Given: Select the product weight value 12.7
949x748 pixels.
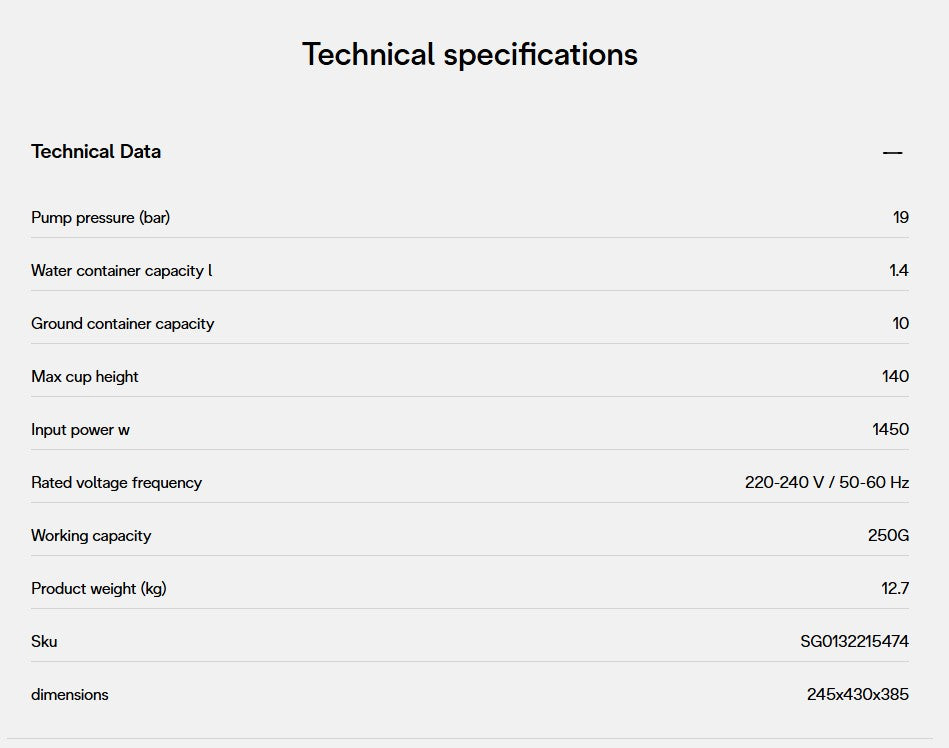Looking at the screenshot, I should pos(895,589).
